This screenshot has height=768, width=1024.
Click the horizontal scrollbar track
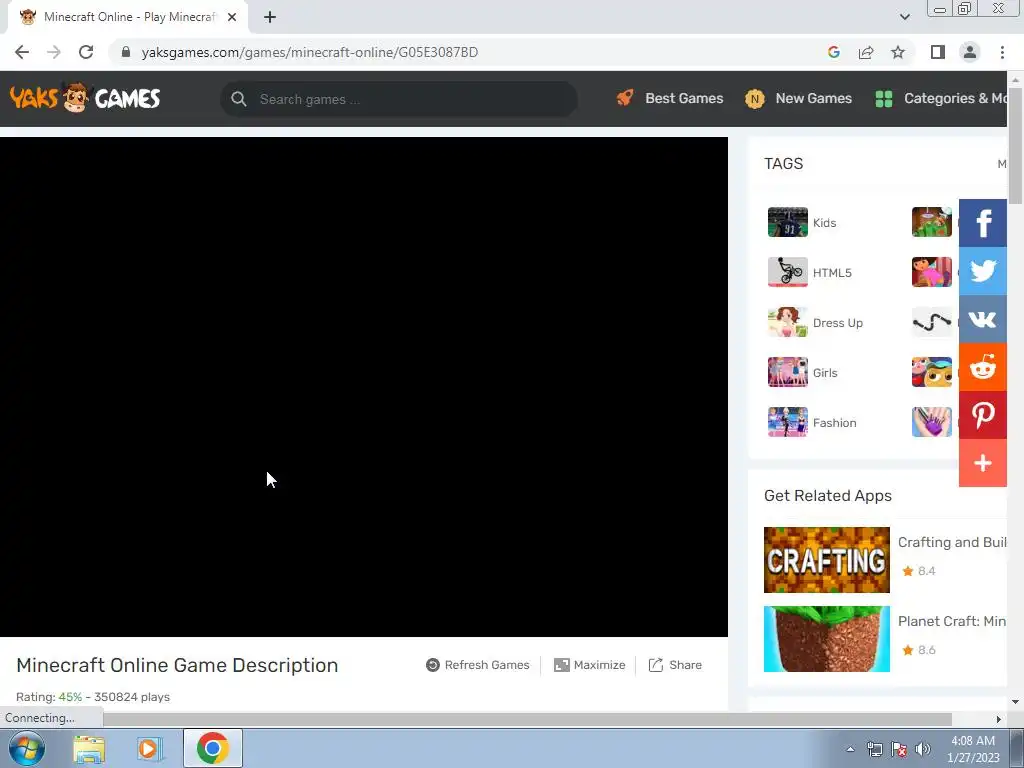[x=528, y=719]
